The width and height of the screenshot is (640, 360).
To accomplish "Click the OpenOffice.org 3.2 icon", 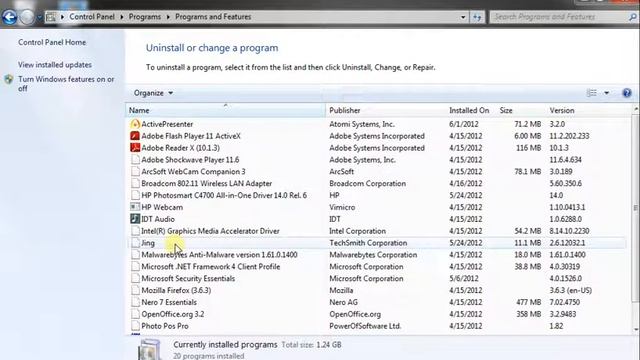I will pyautogui.click(x=135, y=314).
